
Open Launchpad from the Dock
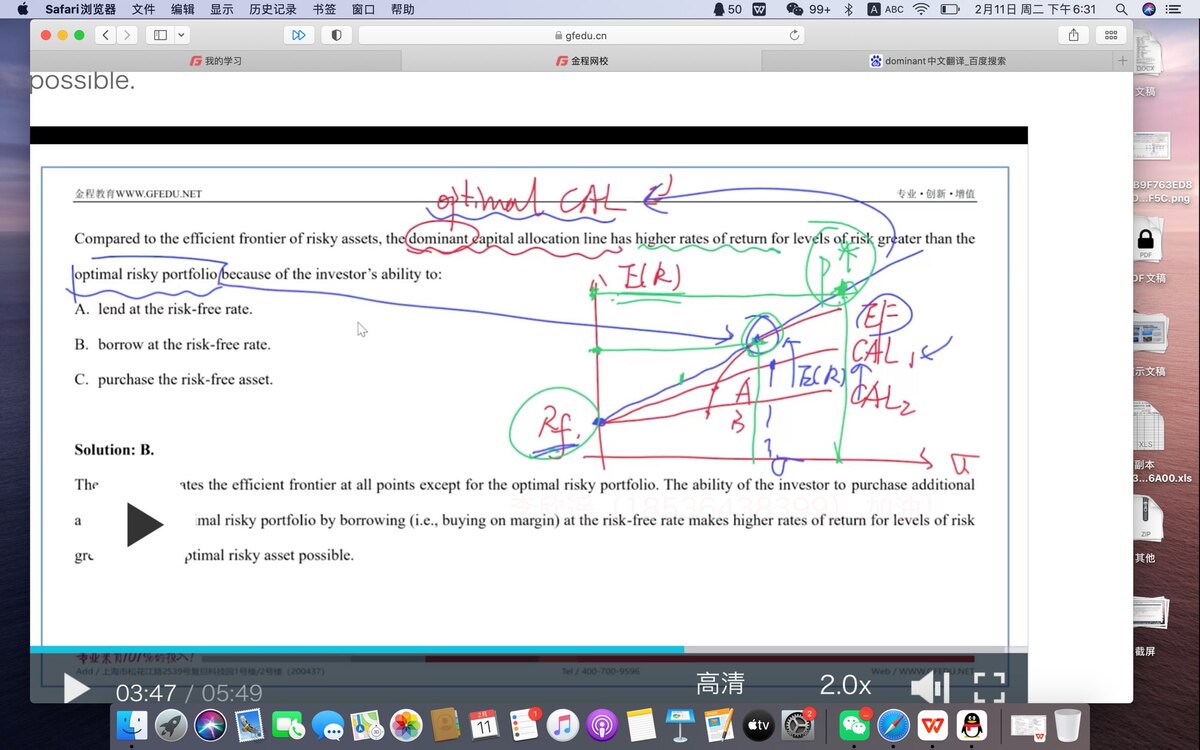click(x=171, y=724)
